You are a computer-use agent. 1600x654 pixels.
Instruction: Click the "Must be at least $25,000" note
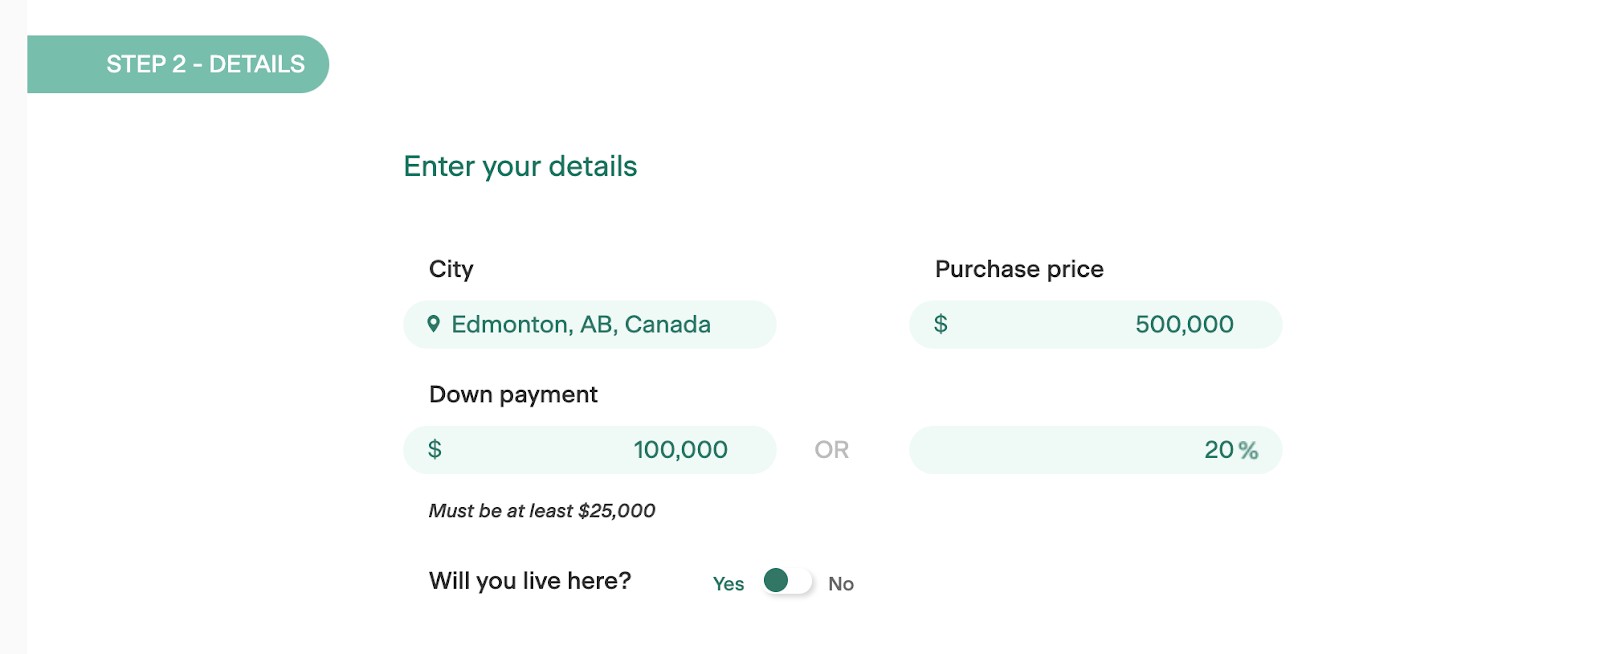coord(542,511)
